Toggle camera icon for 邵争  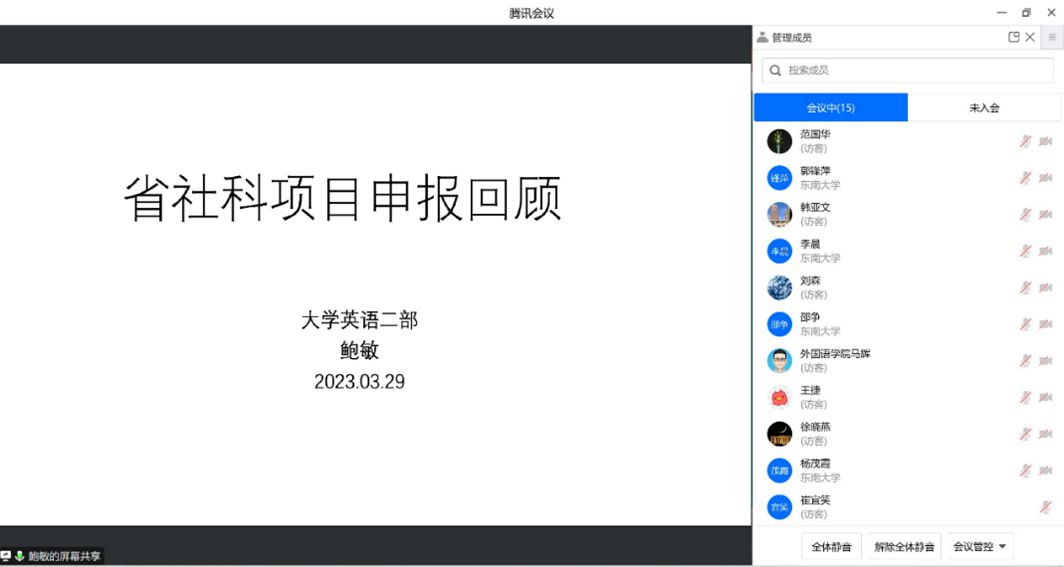click(1046, 324)
